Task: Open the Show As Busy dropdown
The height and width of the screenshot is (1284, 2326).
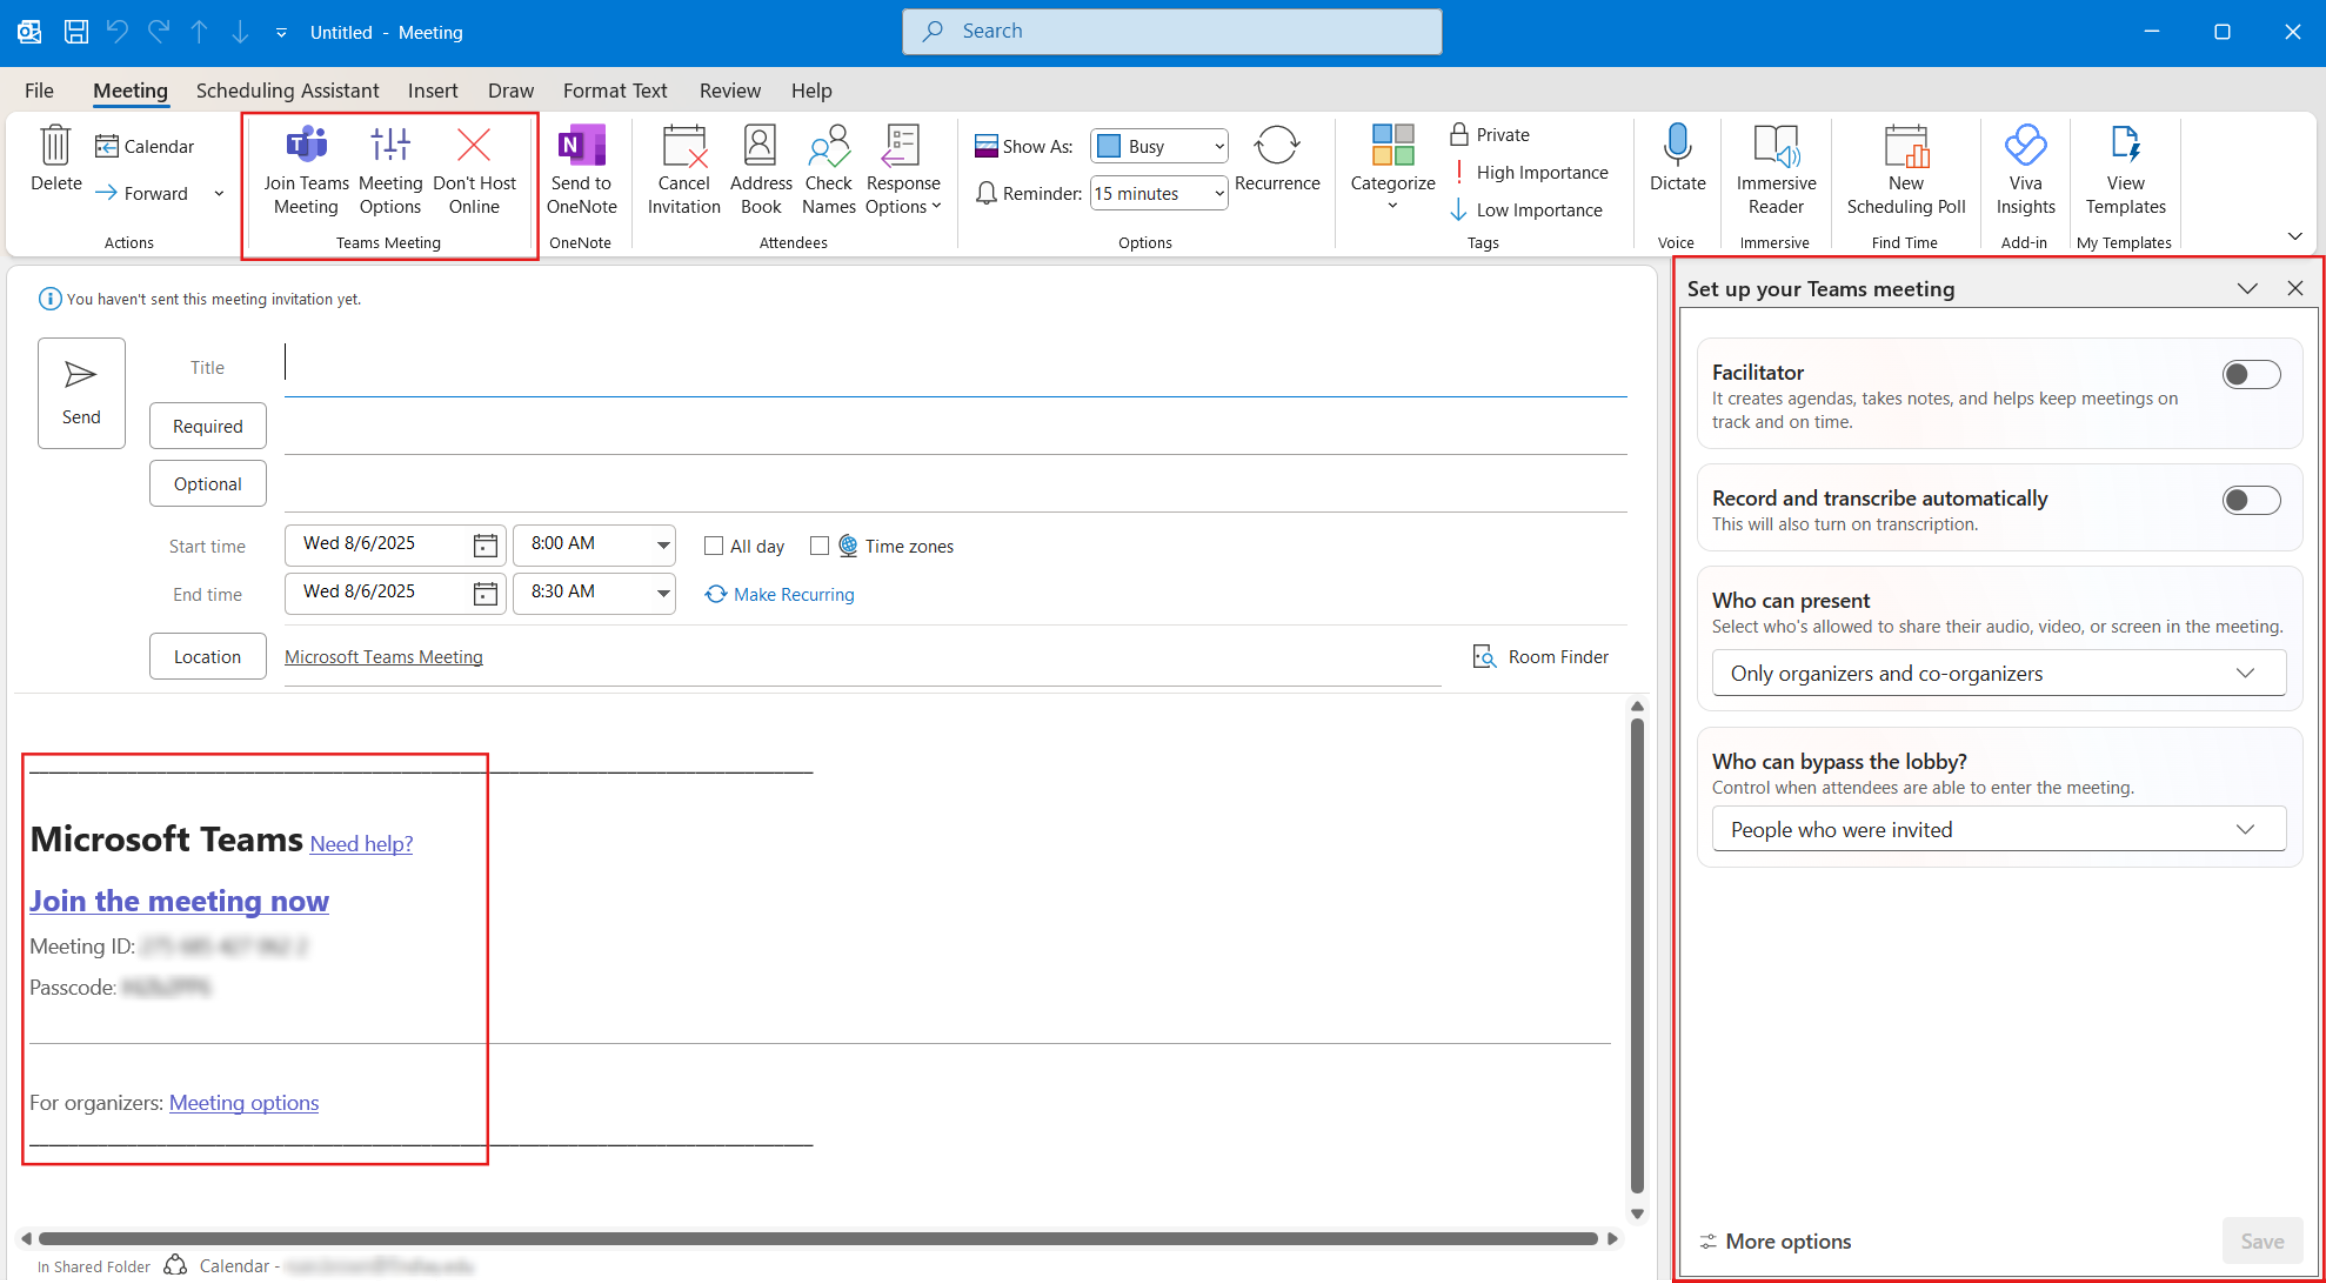Action: click(x=1159, y=146)
